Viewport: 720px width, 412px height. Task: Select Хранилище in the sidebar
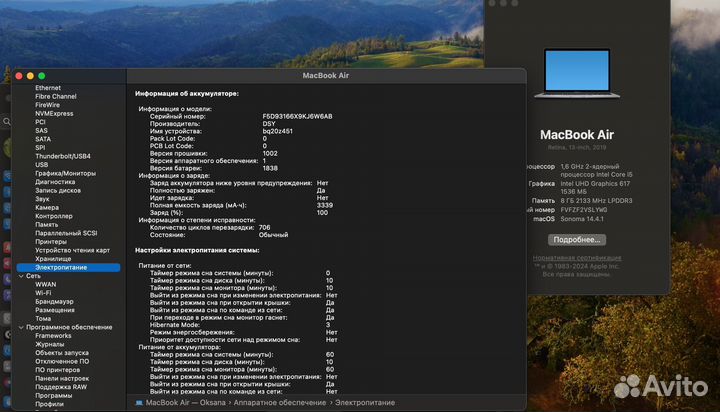pyautogui.click(x=53, y=258)
